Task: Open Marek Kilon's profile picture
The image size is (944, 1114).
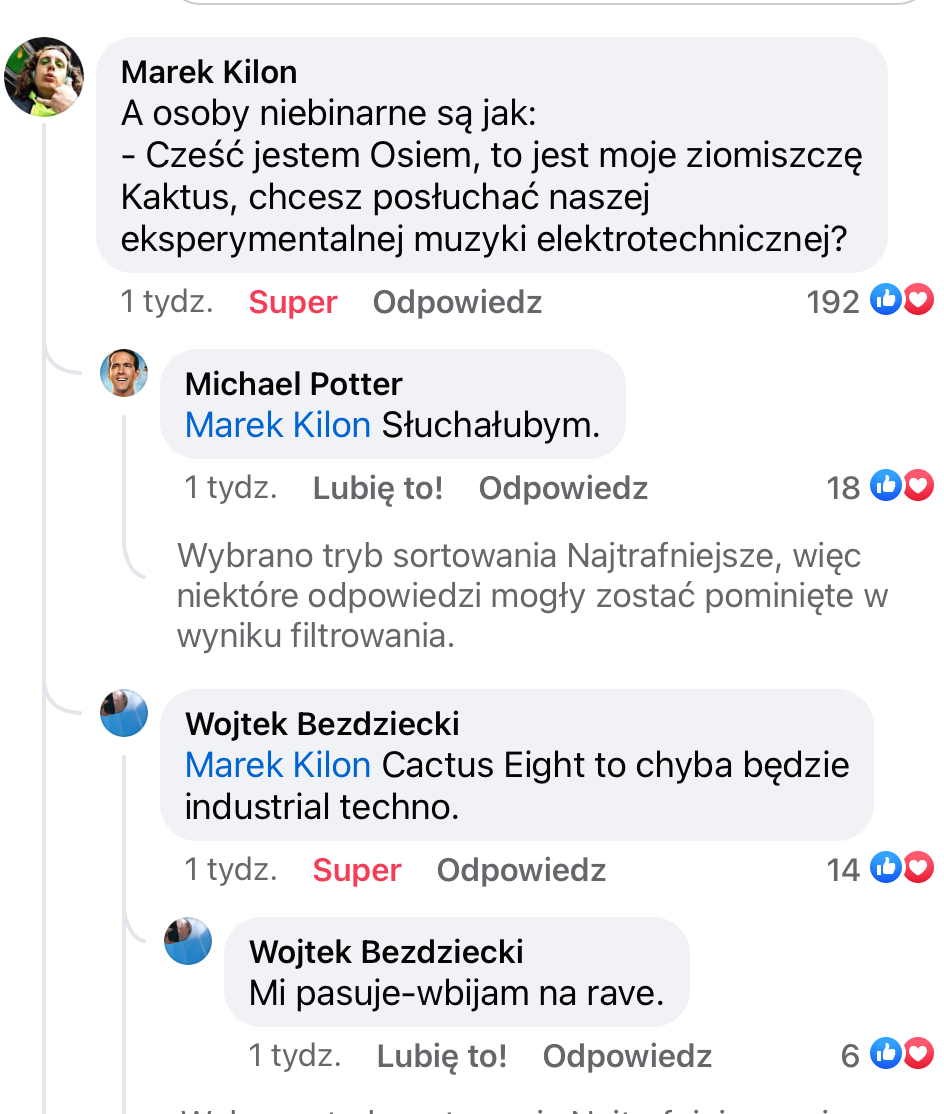Action: (x=44, y=77)
